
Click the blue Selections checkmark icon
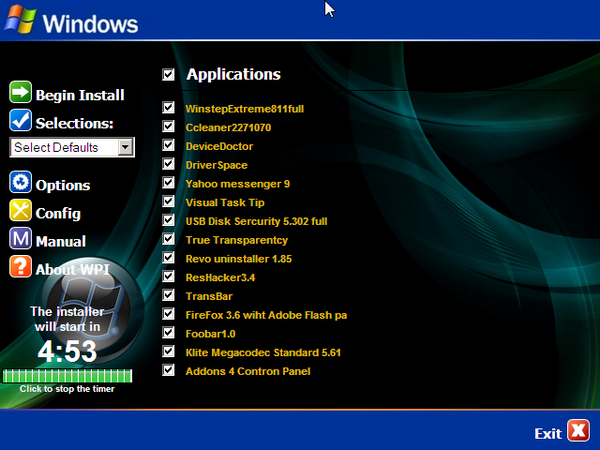tap(20, 120)
